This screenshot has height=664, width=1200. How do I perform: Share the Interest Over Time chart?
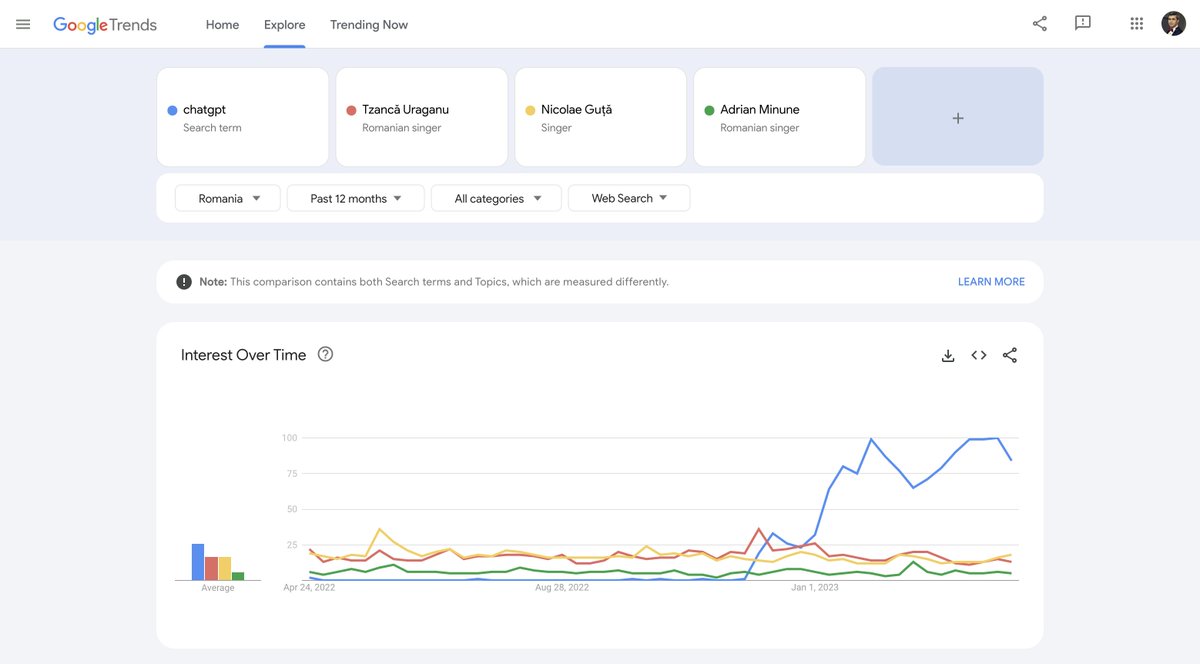click(x=1010, y=355)
